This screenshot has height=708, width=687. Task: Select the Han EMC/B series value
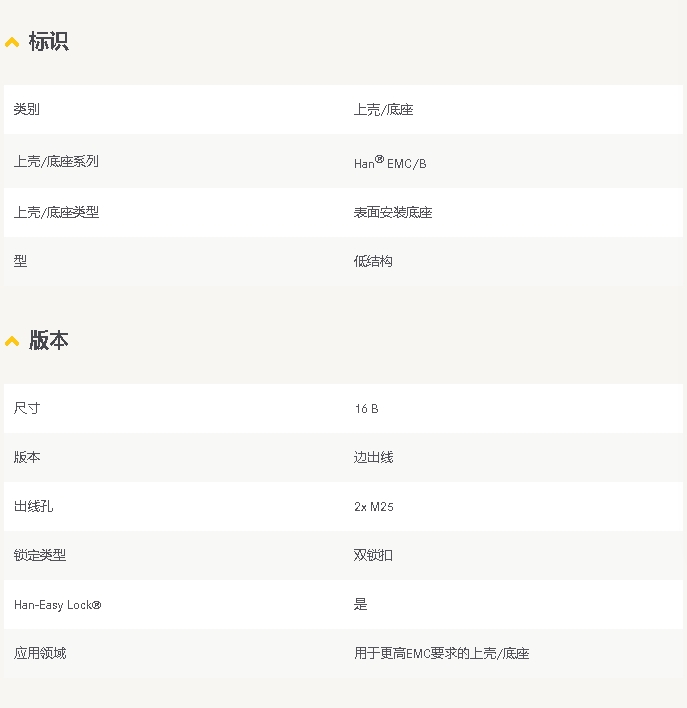point(390,162)
